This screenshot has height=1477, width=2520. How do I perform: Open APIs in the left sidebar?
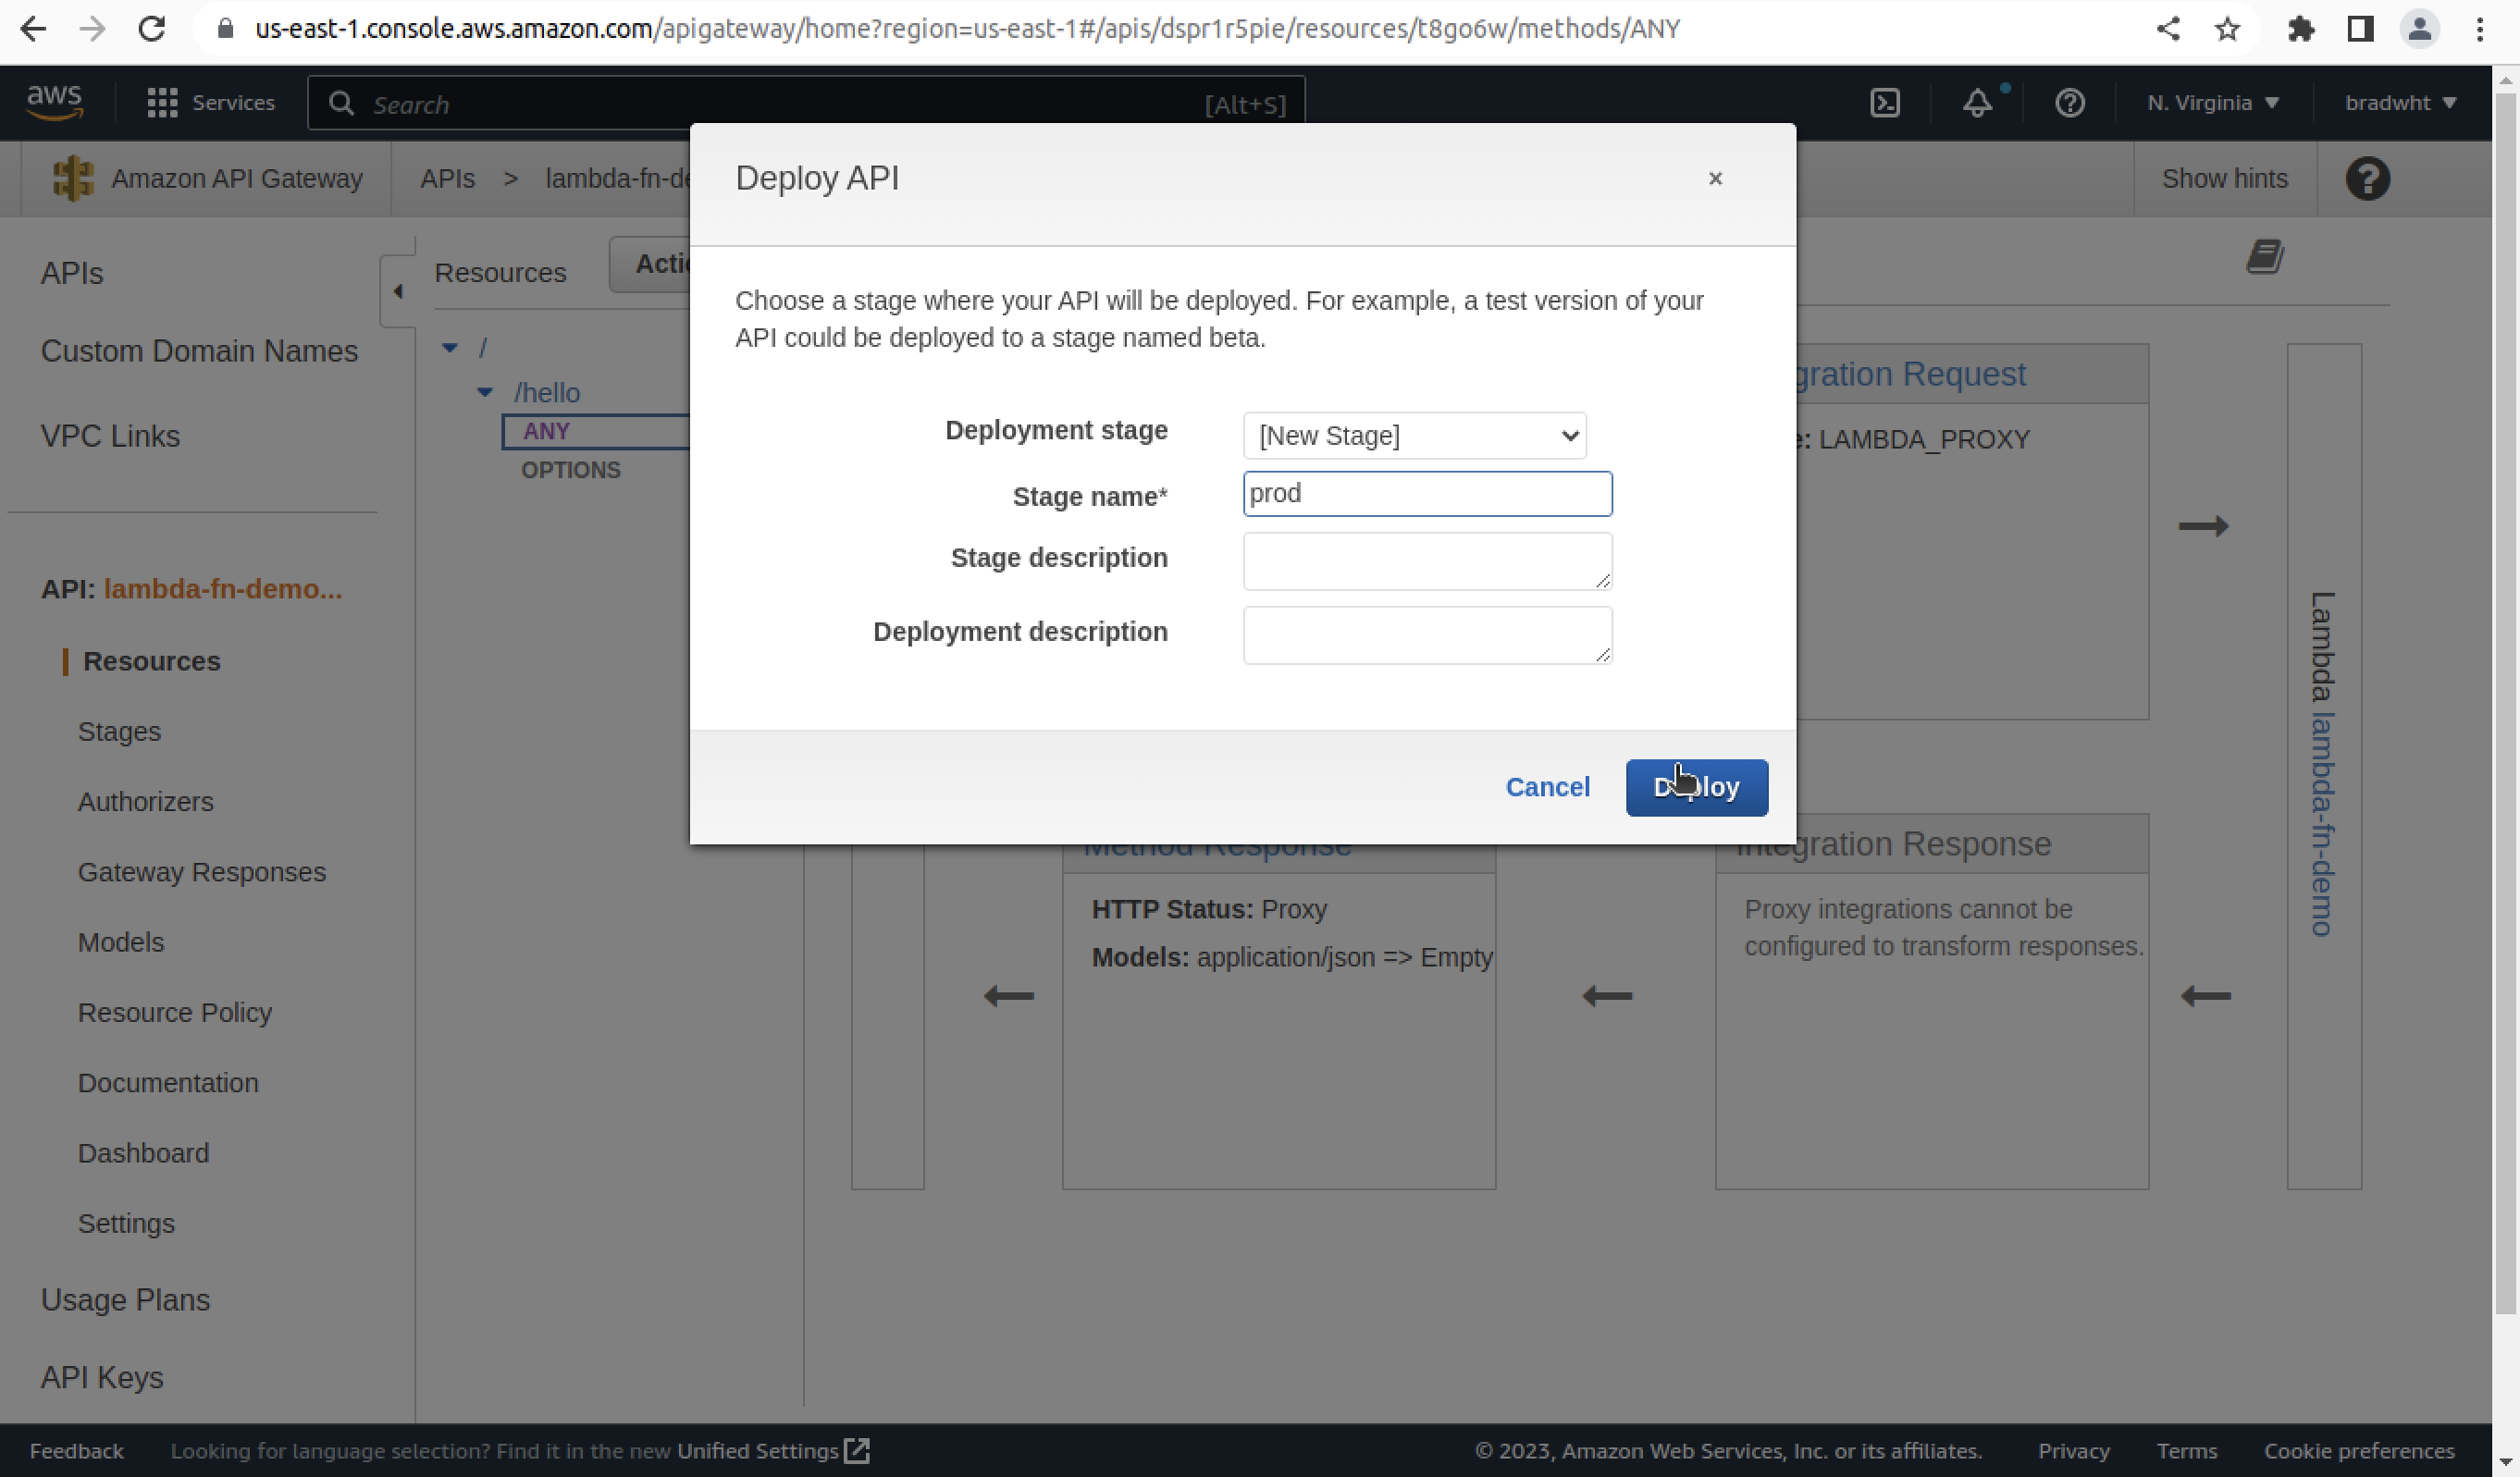(71, 273)
